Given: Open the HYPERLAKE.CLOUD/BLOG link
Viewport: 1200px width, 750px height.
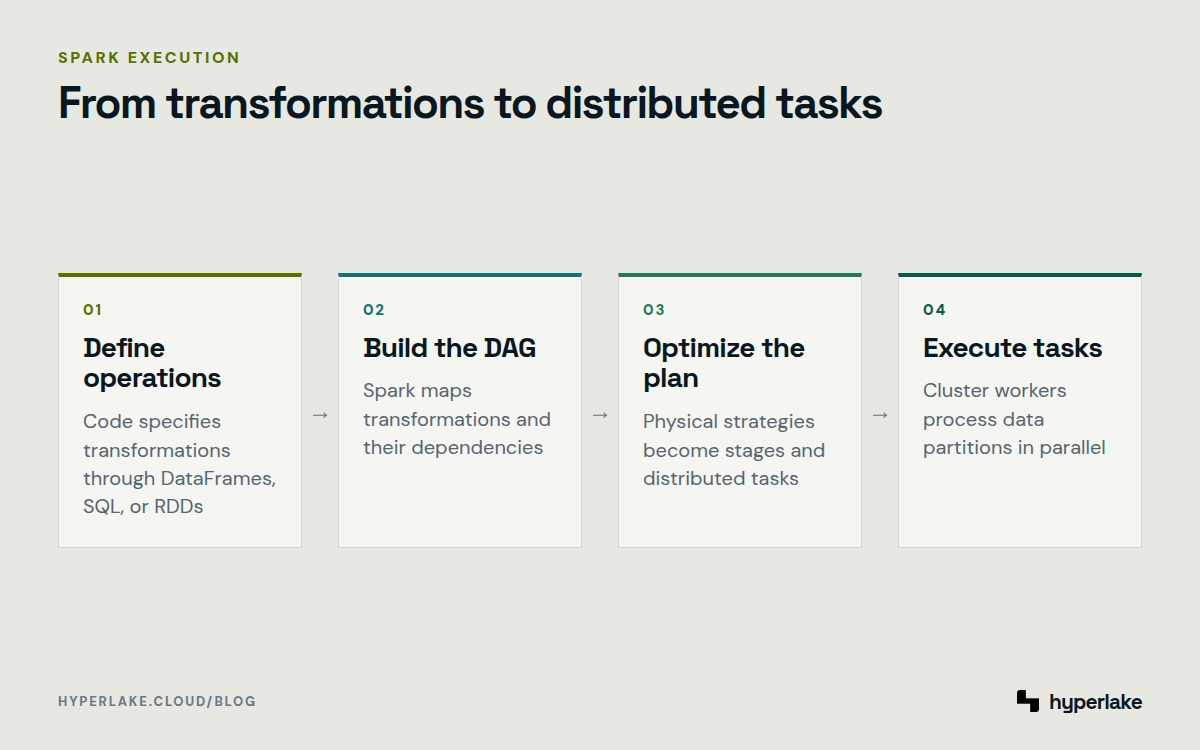Looking at the screenshot, I should pos(157,701).
